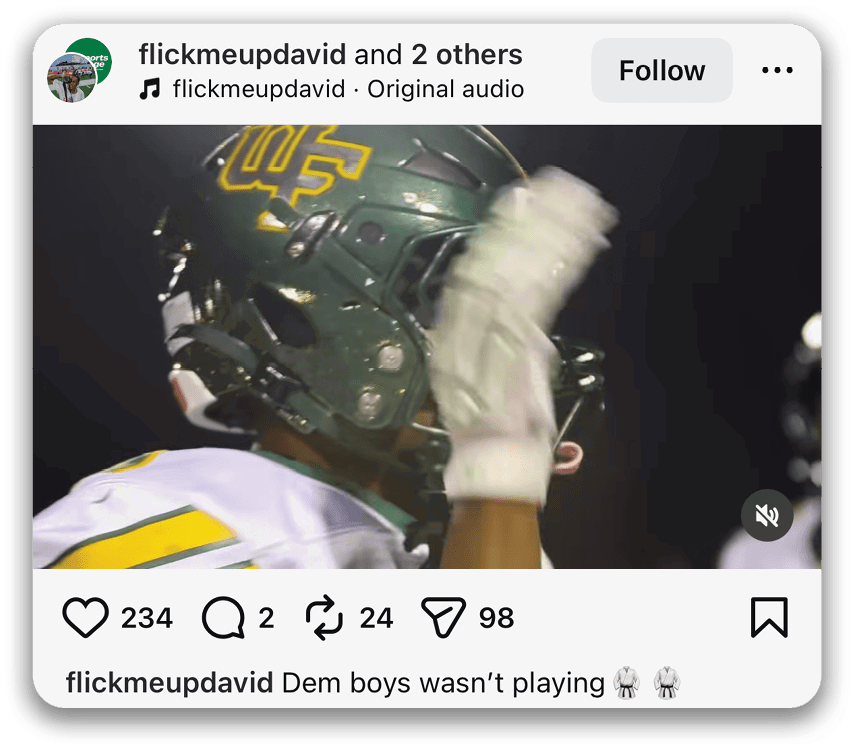Open comments via the speech bubble icon
854x750 pixels.
(223, 618)
